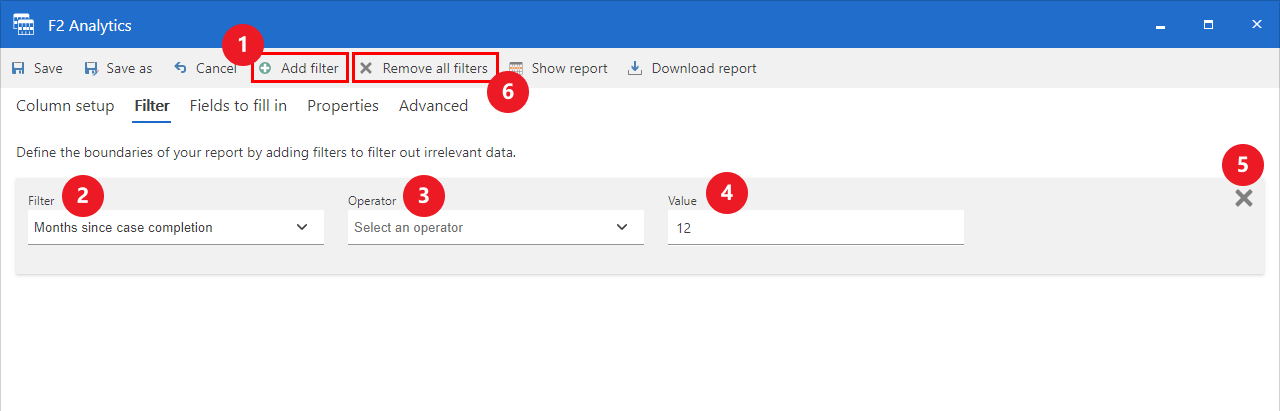Click the Save disk icon in toolbar
This screenshot has height=411, width=1280.
(18, 69)
